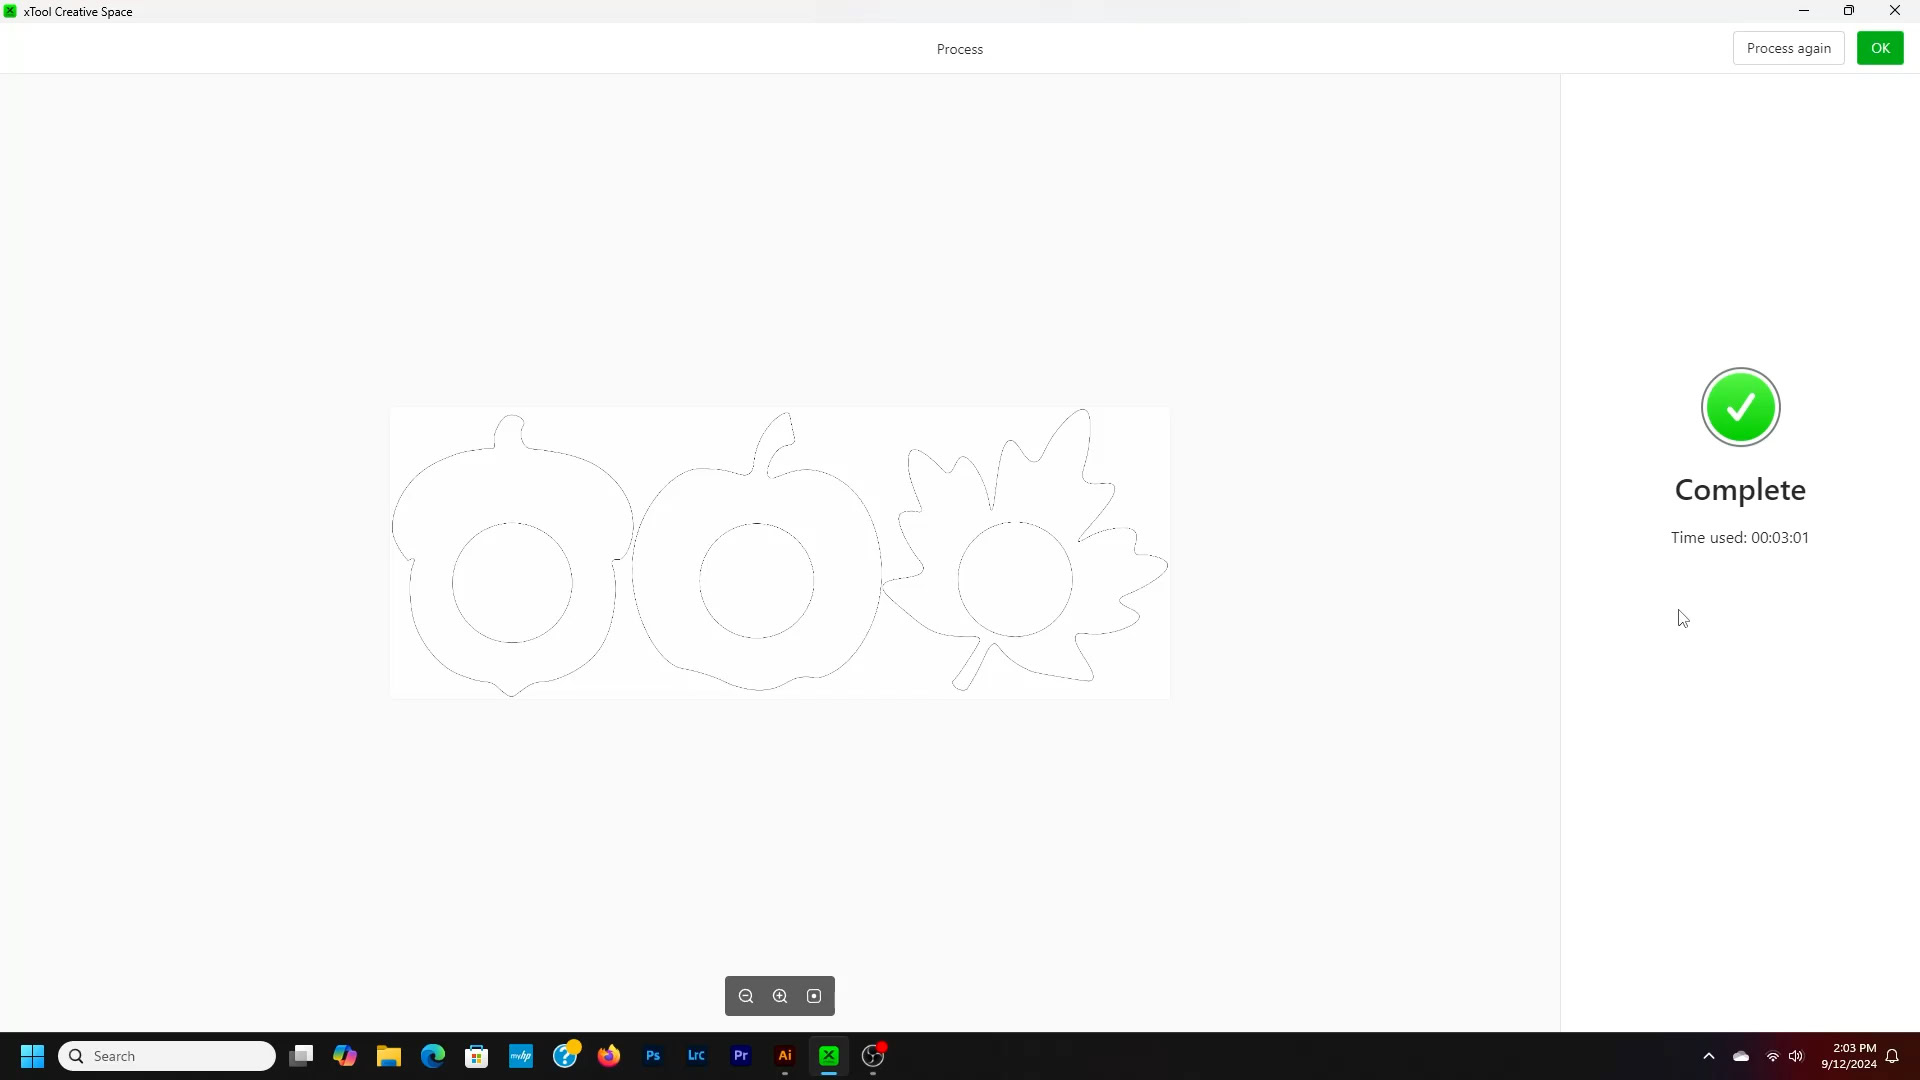Click the xTool Creative Space taskbar icon

tap(829, 1056)
